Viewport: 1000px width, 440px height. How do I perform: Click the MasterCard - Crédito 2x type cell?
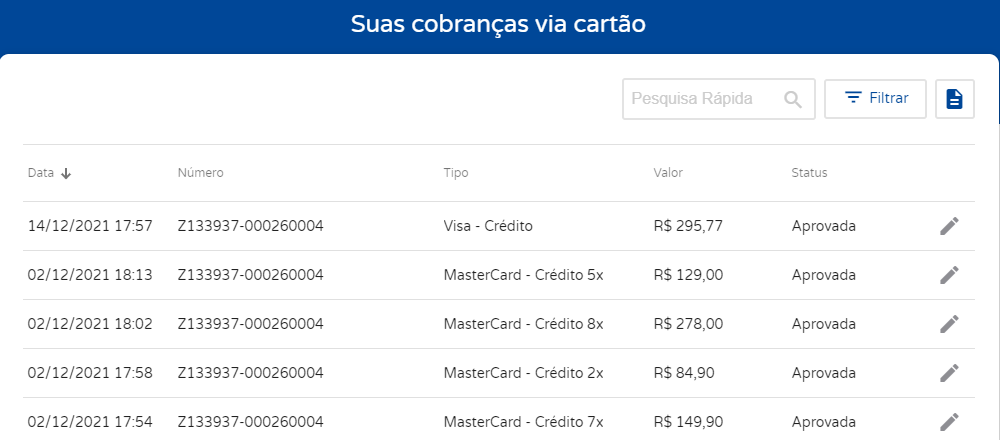523,373
